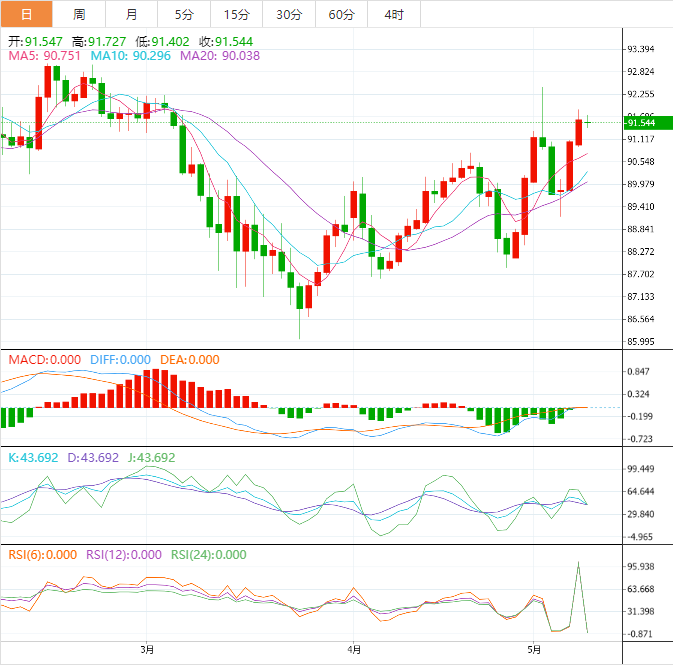Click the green 91.544 current price tag
673x667 pixels.
tap(648, 123)
